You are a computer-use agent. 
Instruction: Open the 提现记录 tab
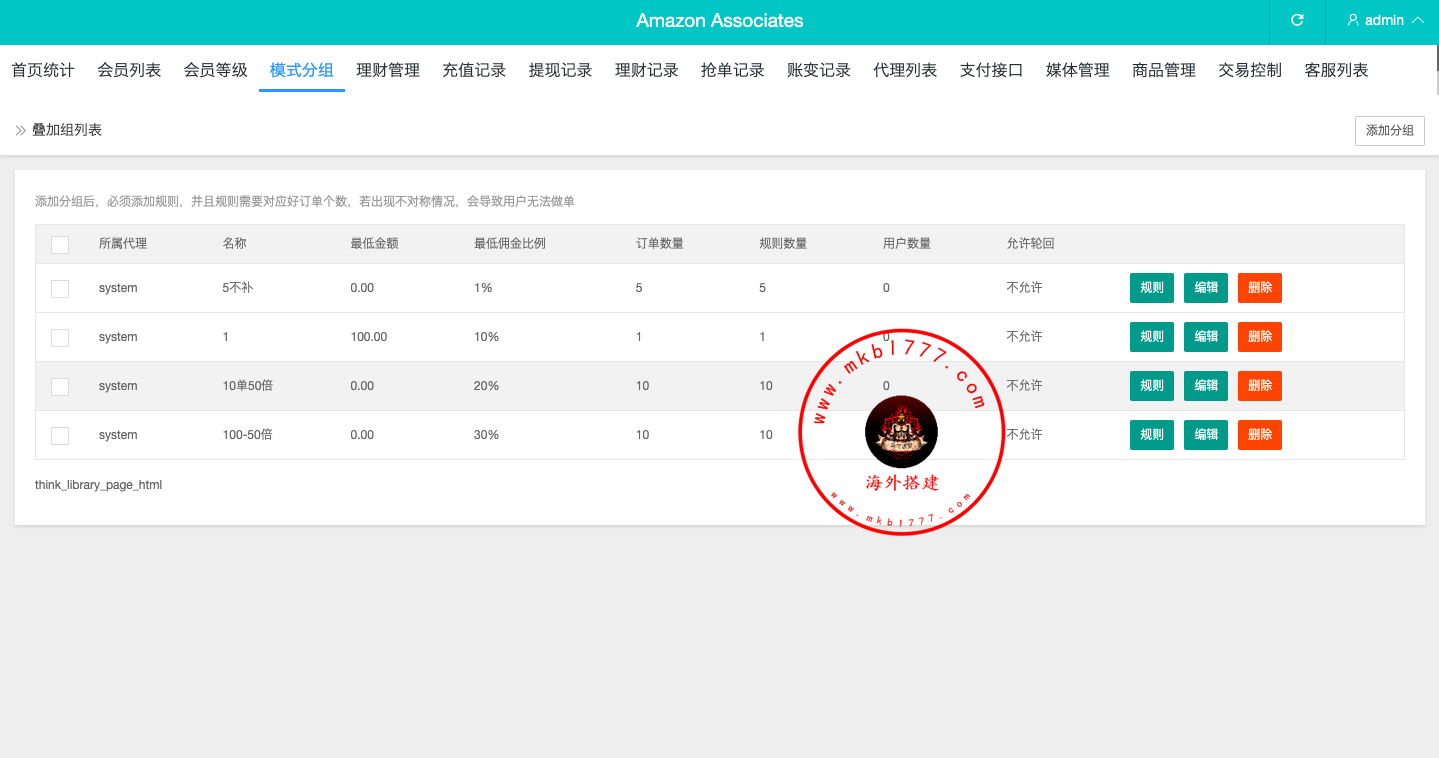560,70
